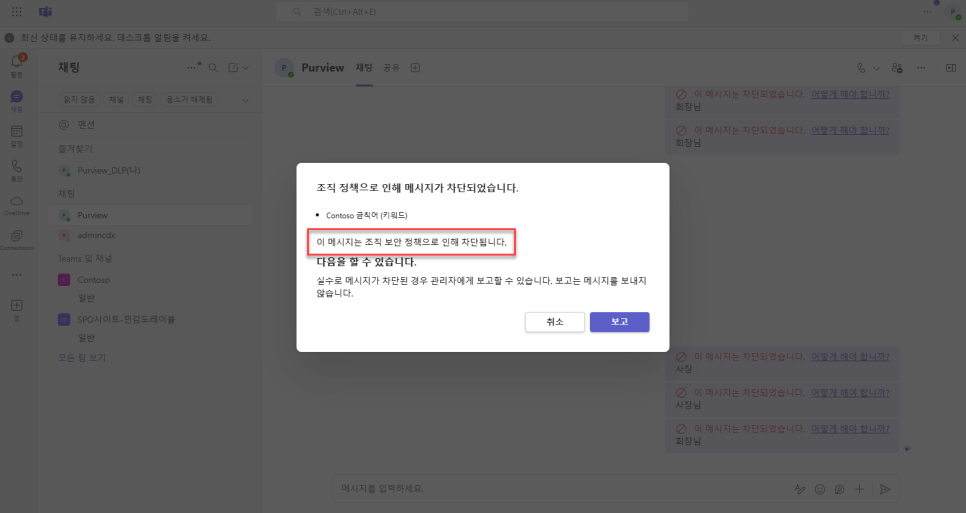Click the Contoso 금칙어 (키워드) policy text
Screen dimensions: 966x513
[367, 215]
